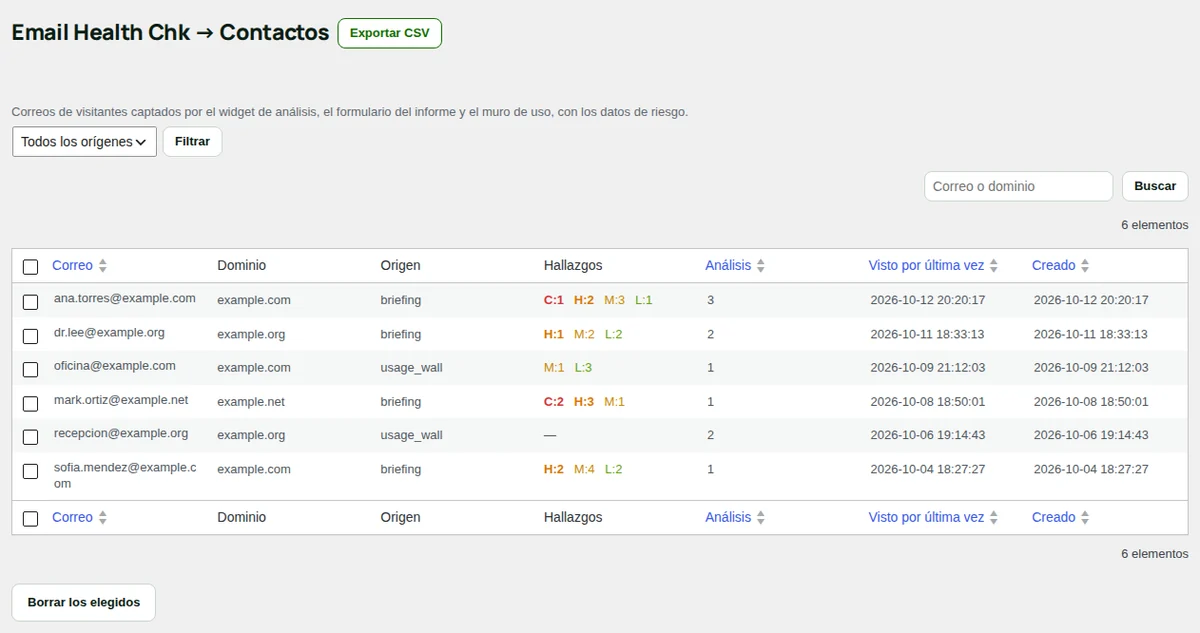Viewport: 1200px width, 633px height.
Task: Click H:3 finding in mark.ortiz row
Action: (x=584, y=402)
